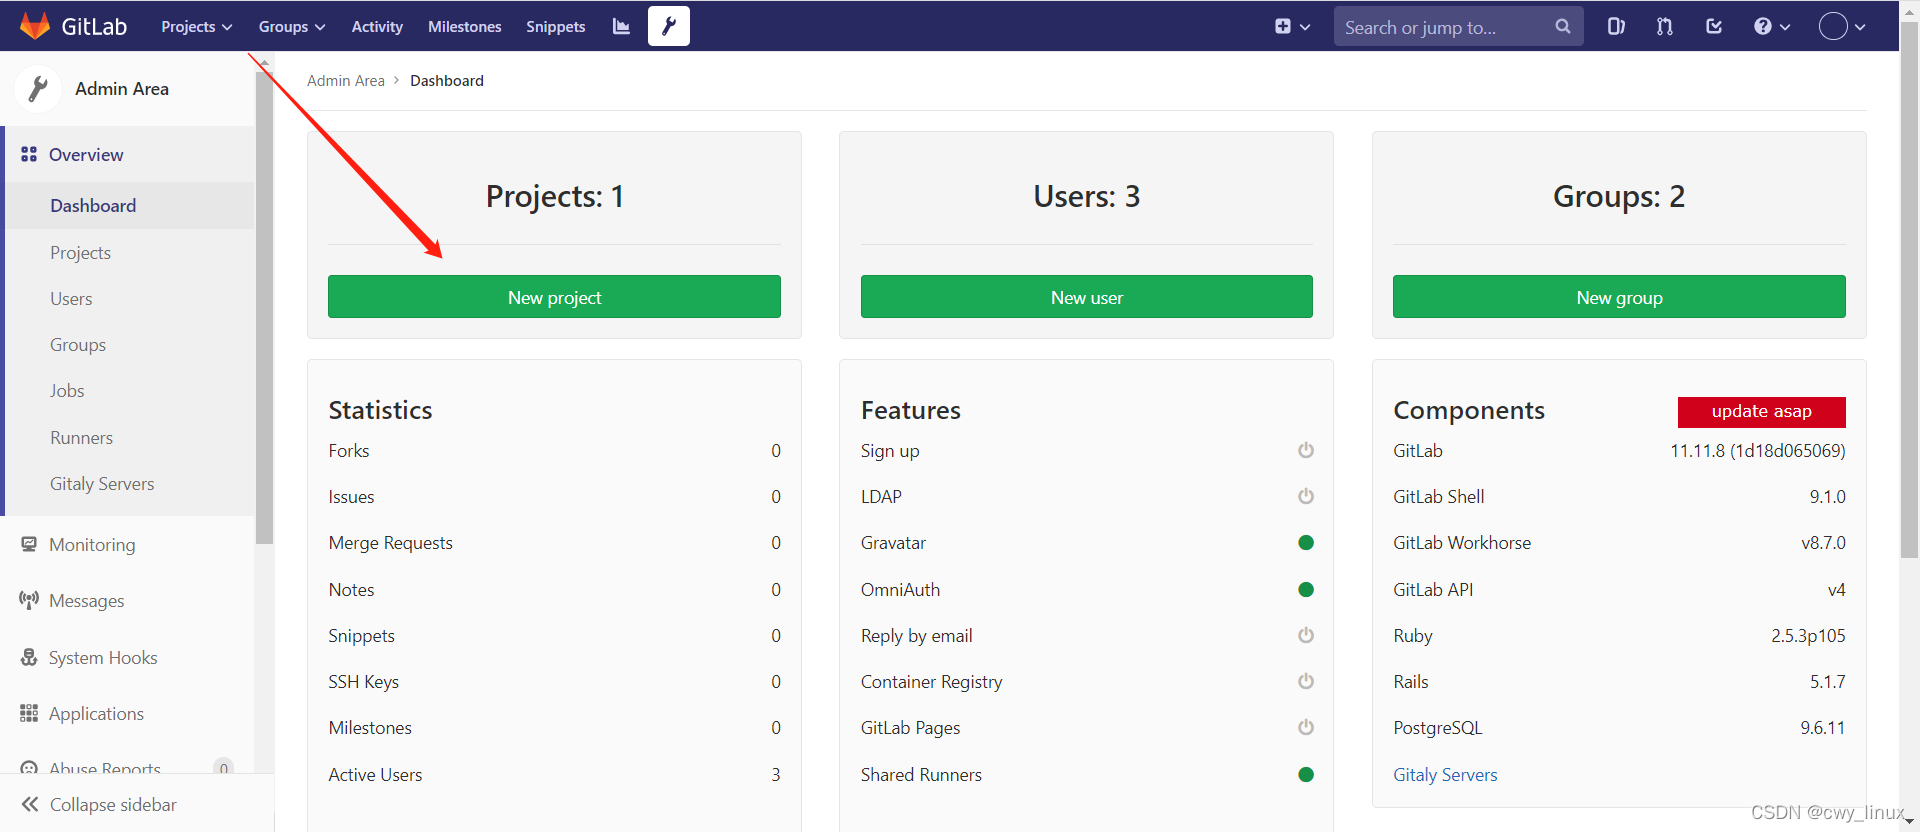The width and height of the screenshot is (1920, 832).
Task: Click the Gravatar green status dot
Action: pos(1306,543)
